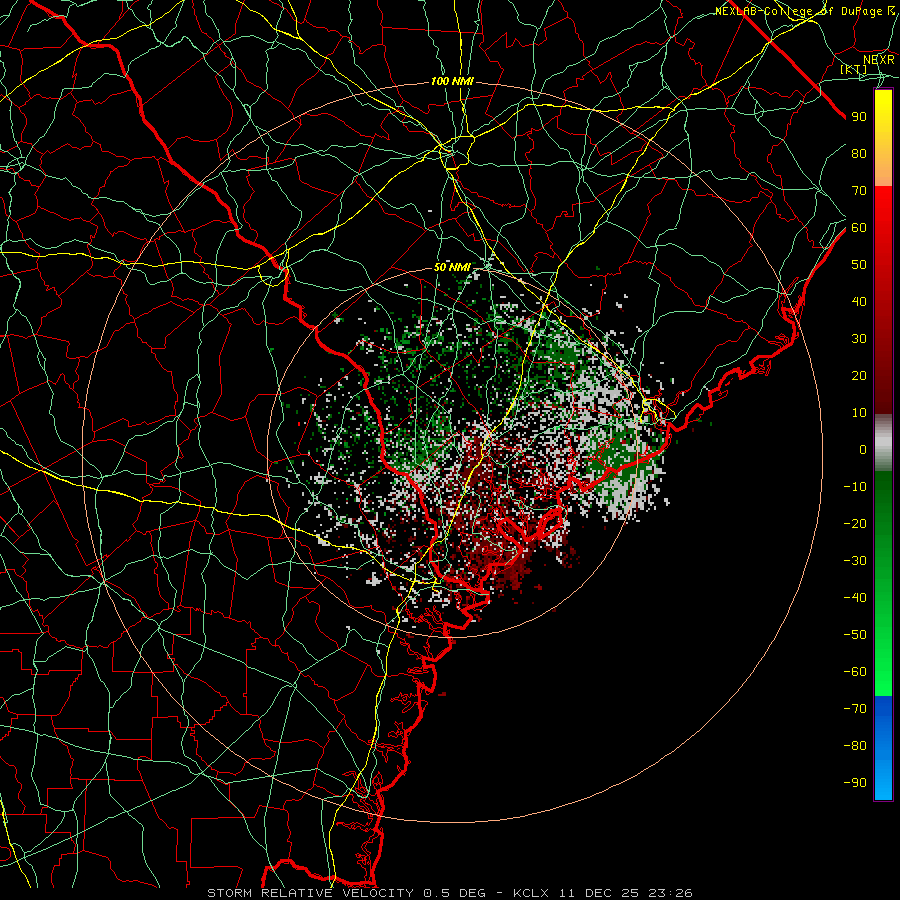
Task: Click the -60 knot scale value
Action: click(855, 672)
